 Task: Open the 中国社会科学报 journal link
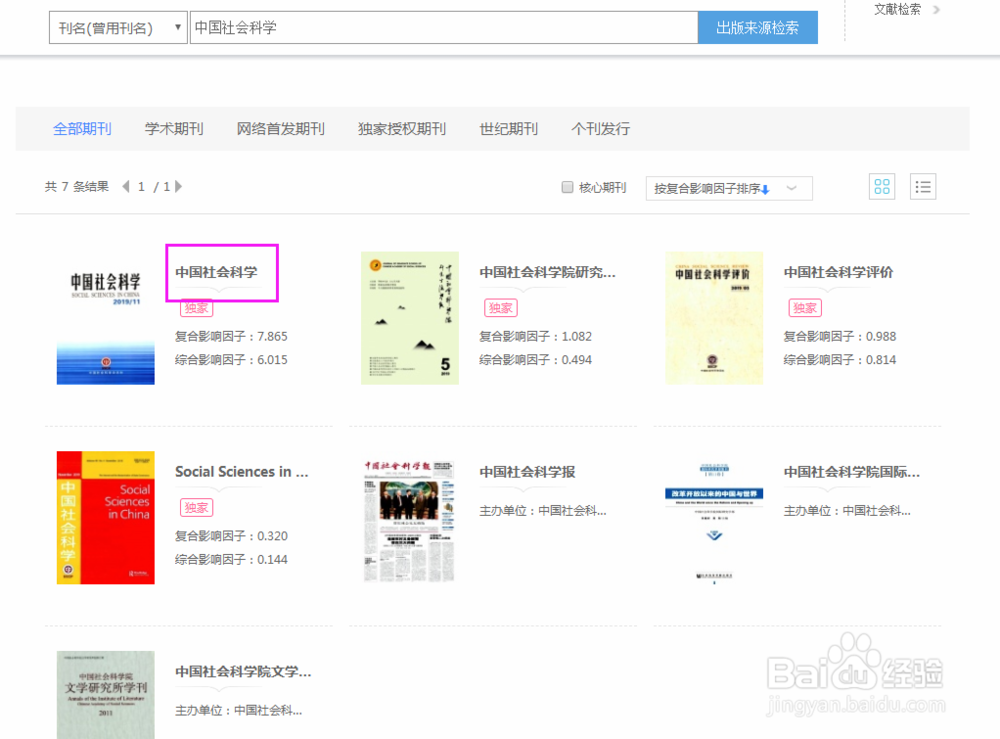(x=527, y=472)
